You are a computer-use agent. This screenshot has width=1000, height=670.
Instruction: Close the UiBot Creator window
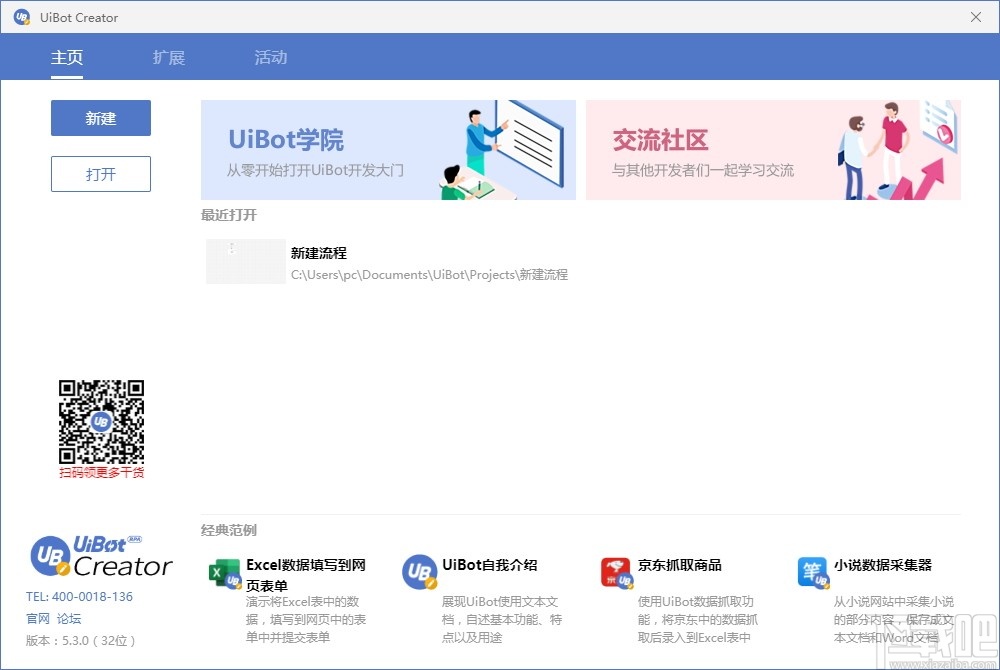coord(976,17)
